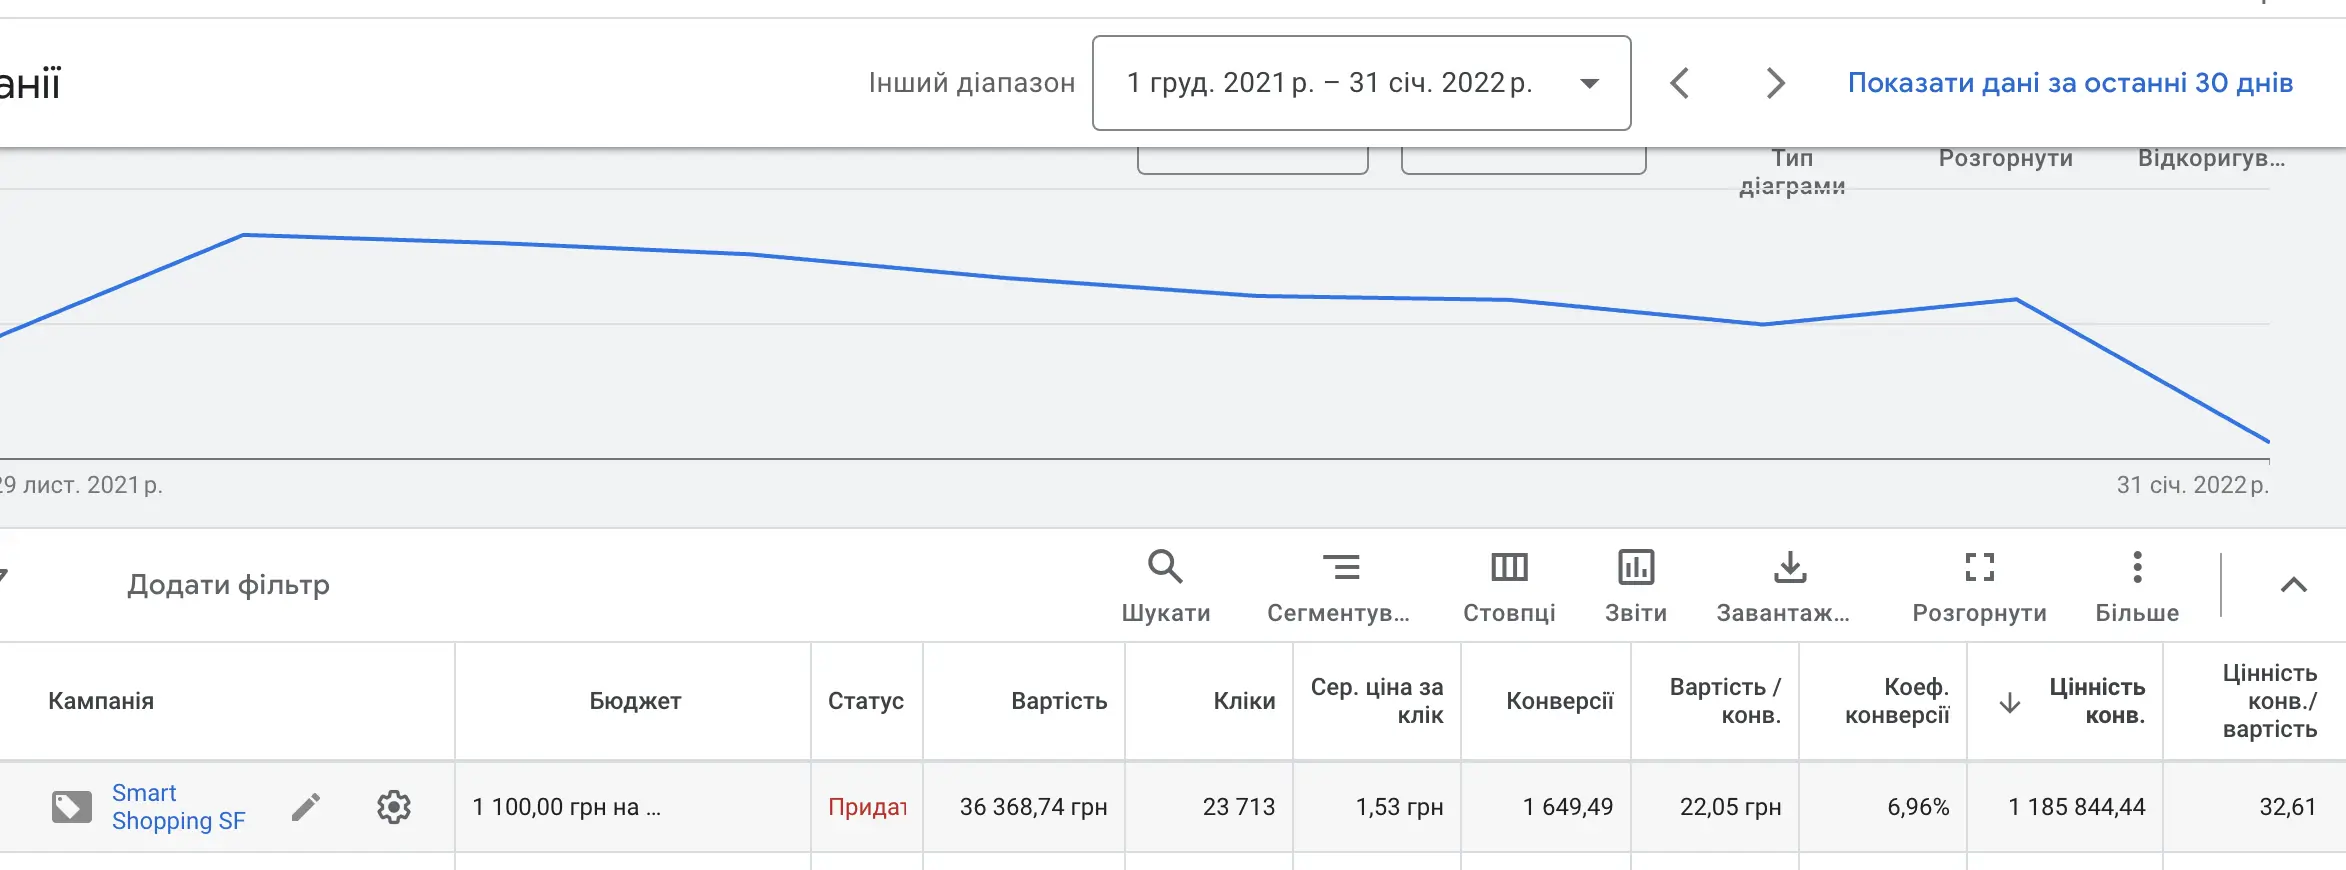Open the Segment (Сегментув…) icon
The width and height of the screenshot is (2346, 870).
pos(1340,568)
